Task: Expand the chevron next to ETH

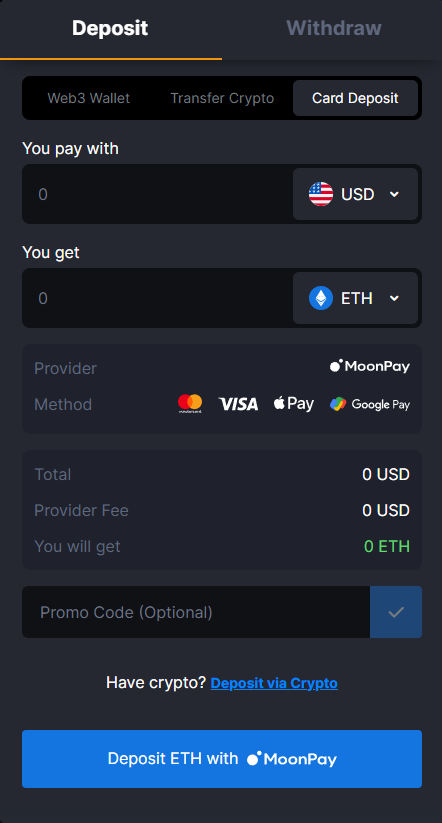Action: tap(394, 298)
